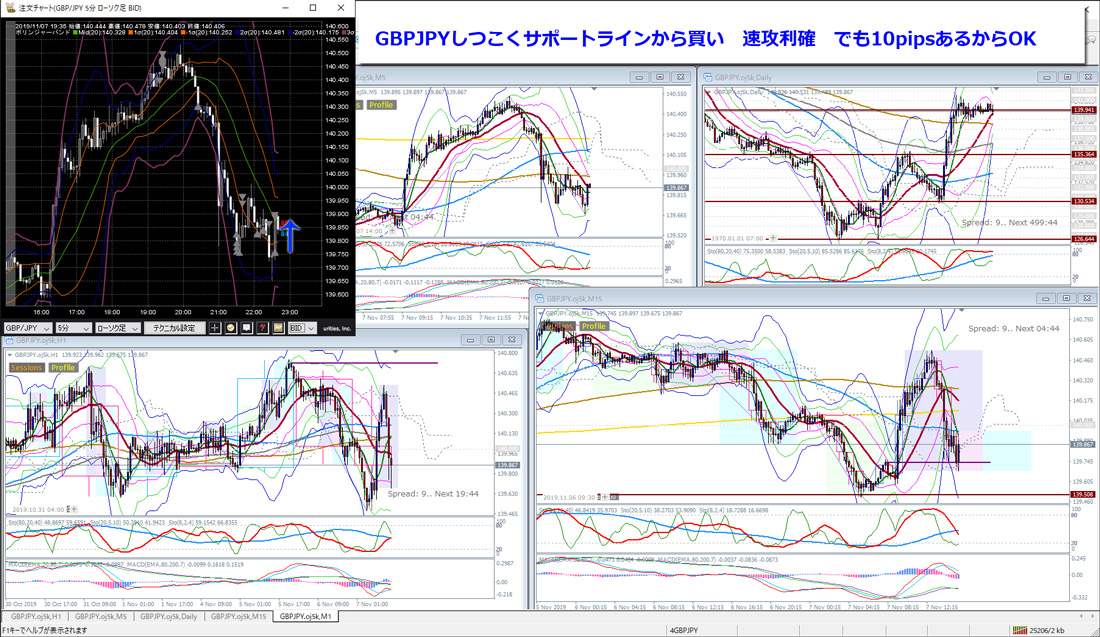Switch to the GBPJPY.oj5k,H1 tab
The height and width of the screenshot is (637, 1100).
coord(36,617)
